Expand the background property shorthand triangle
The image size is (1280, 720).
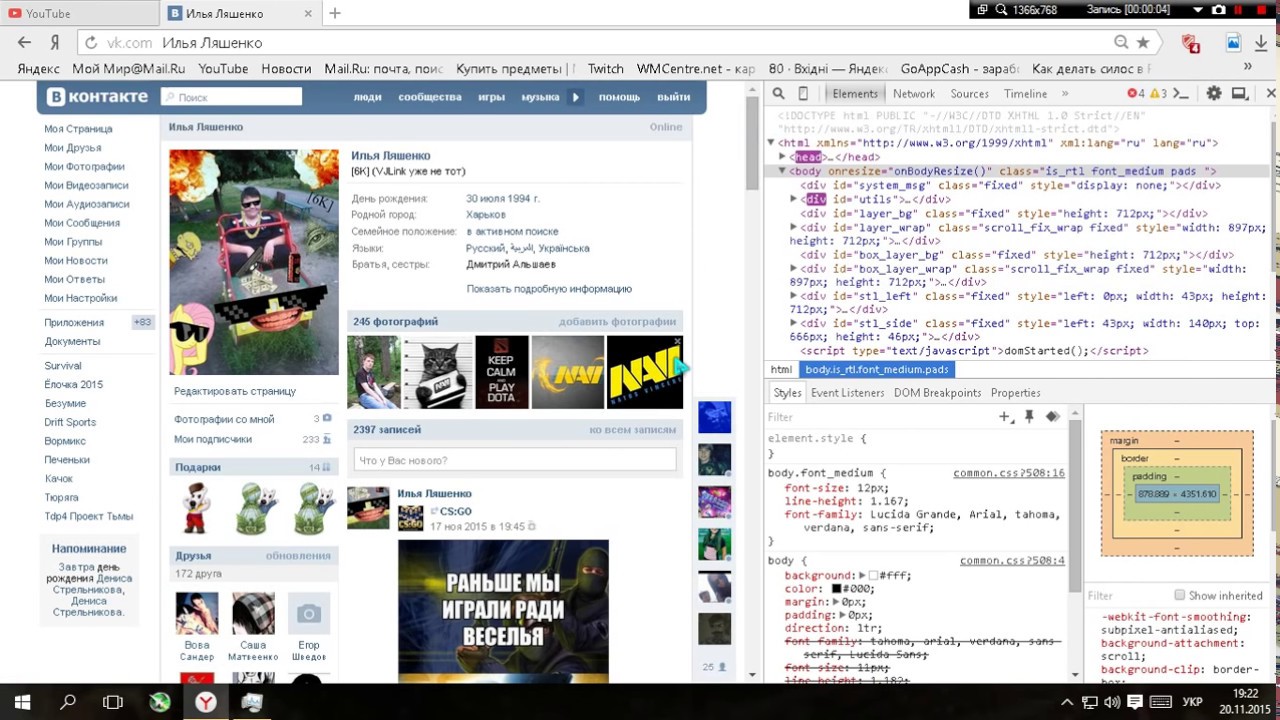point(862,575)
